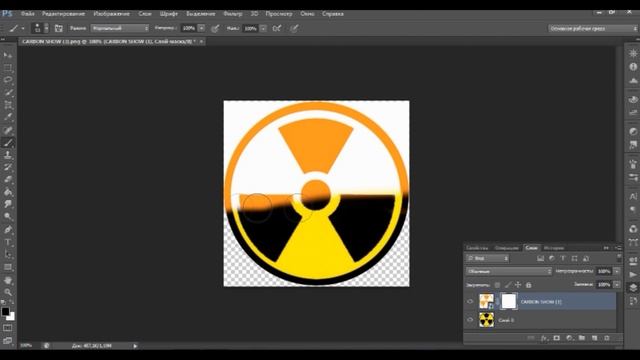Select the Horizontal Type tool
The image size is (640, 360).
pos(8,242)
